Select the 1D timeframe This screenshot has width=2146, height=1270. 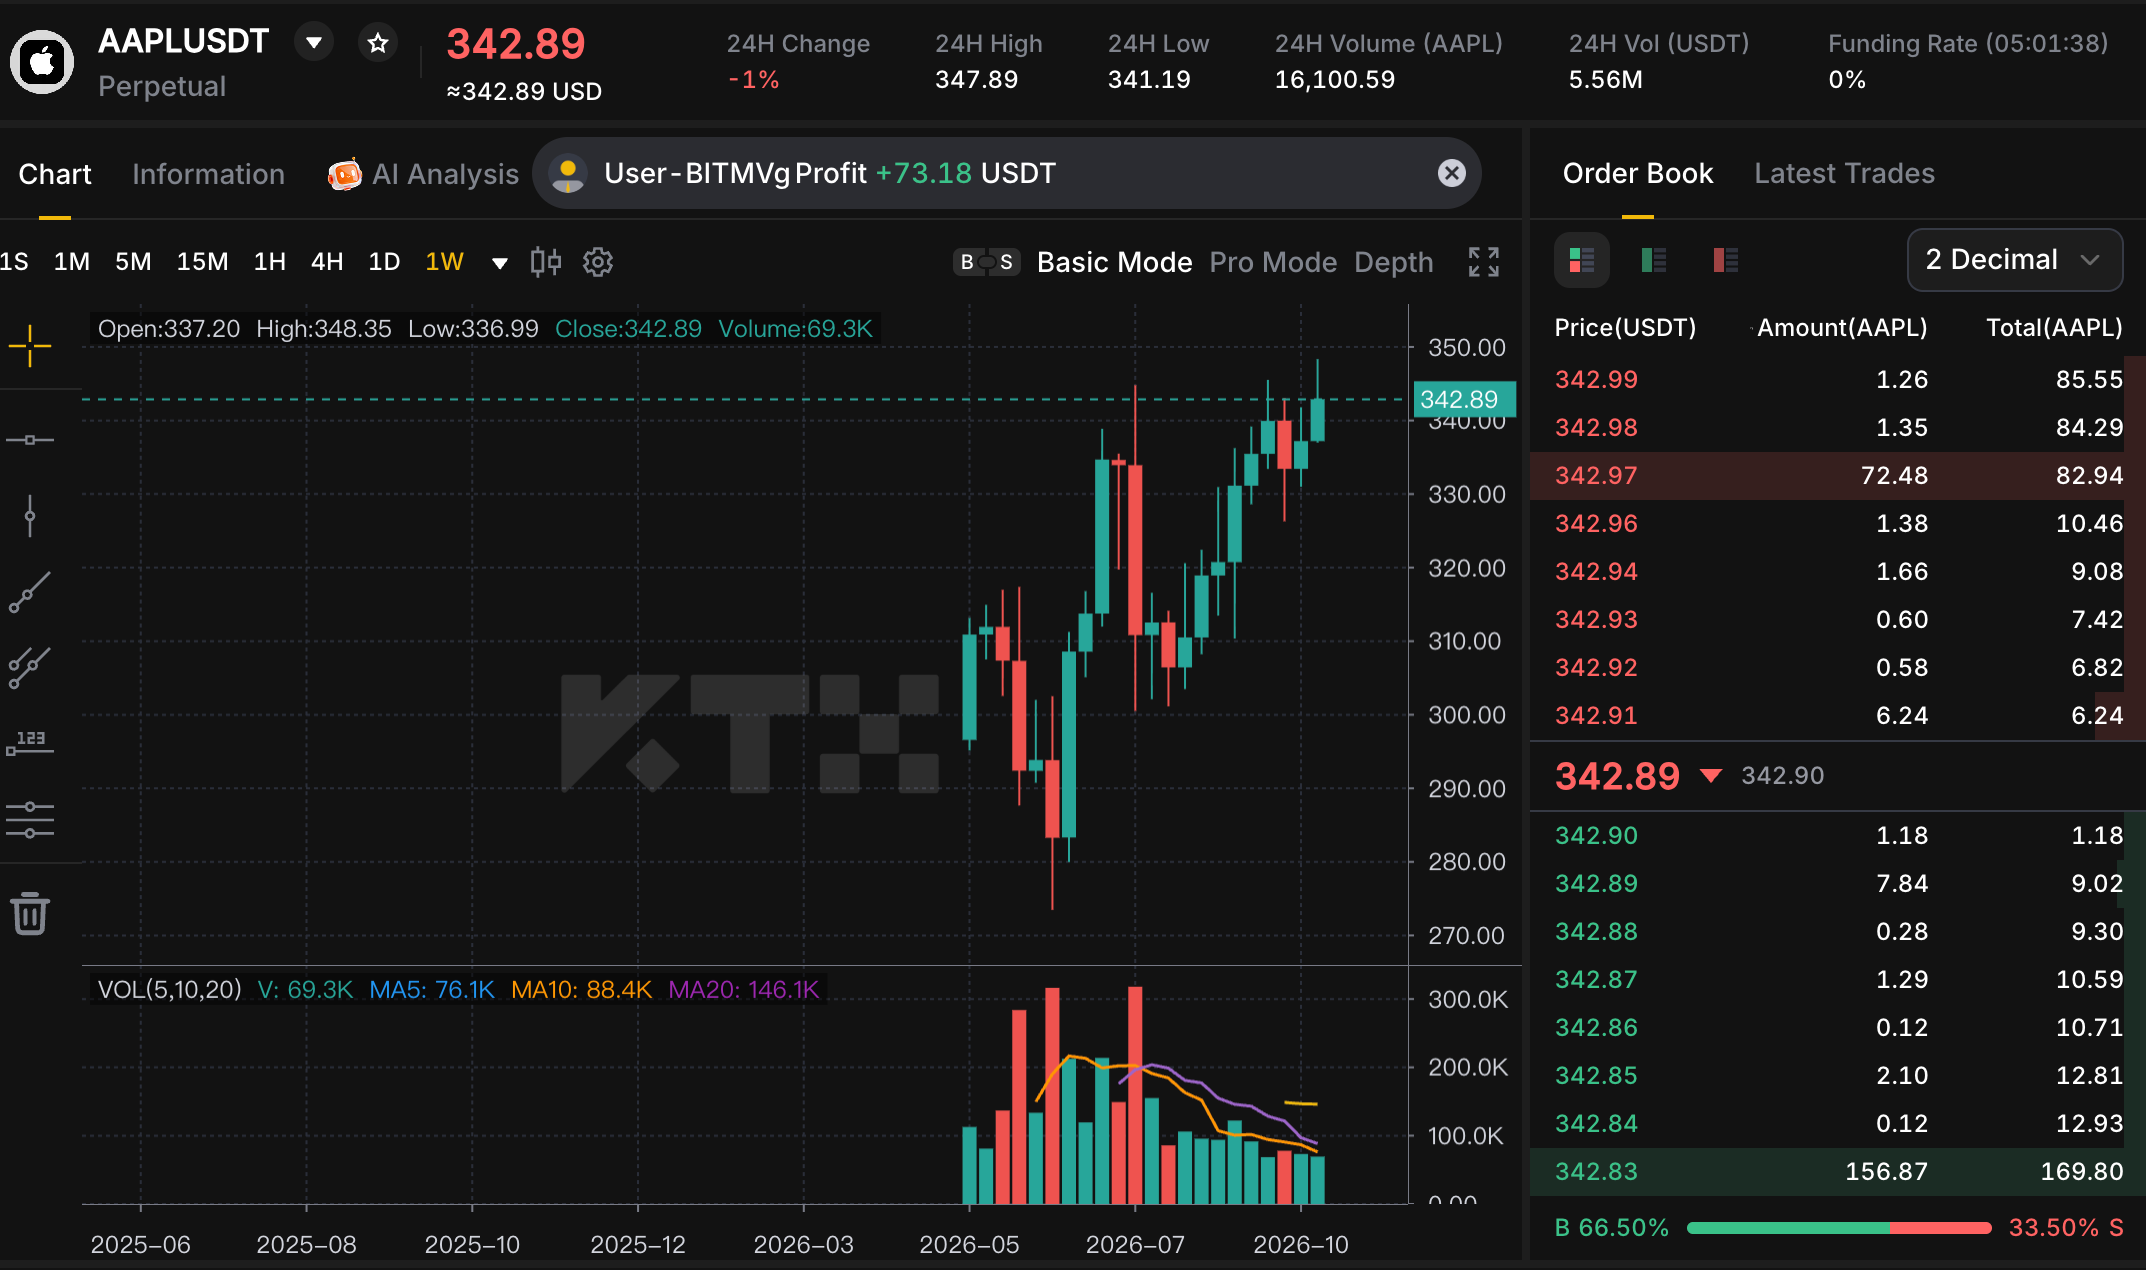coord(384,262)
